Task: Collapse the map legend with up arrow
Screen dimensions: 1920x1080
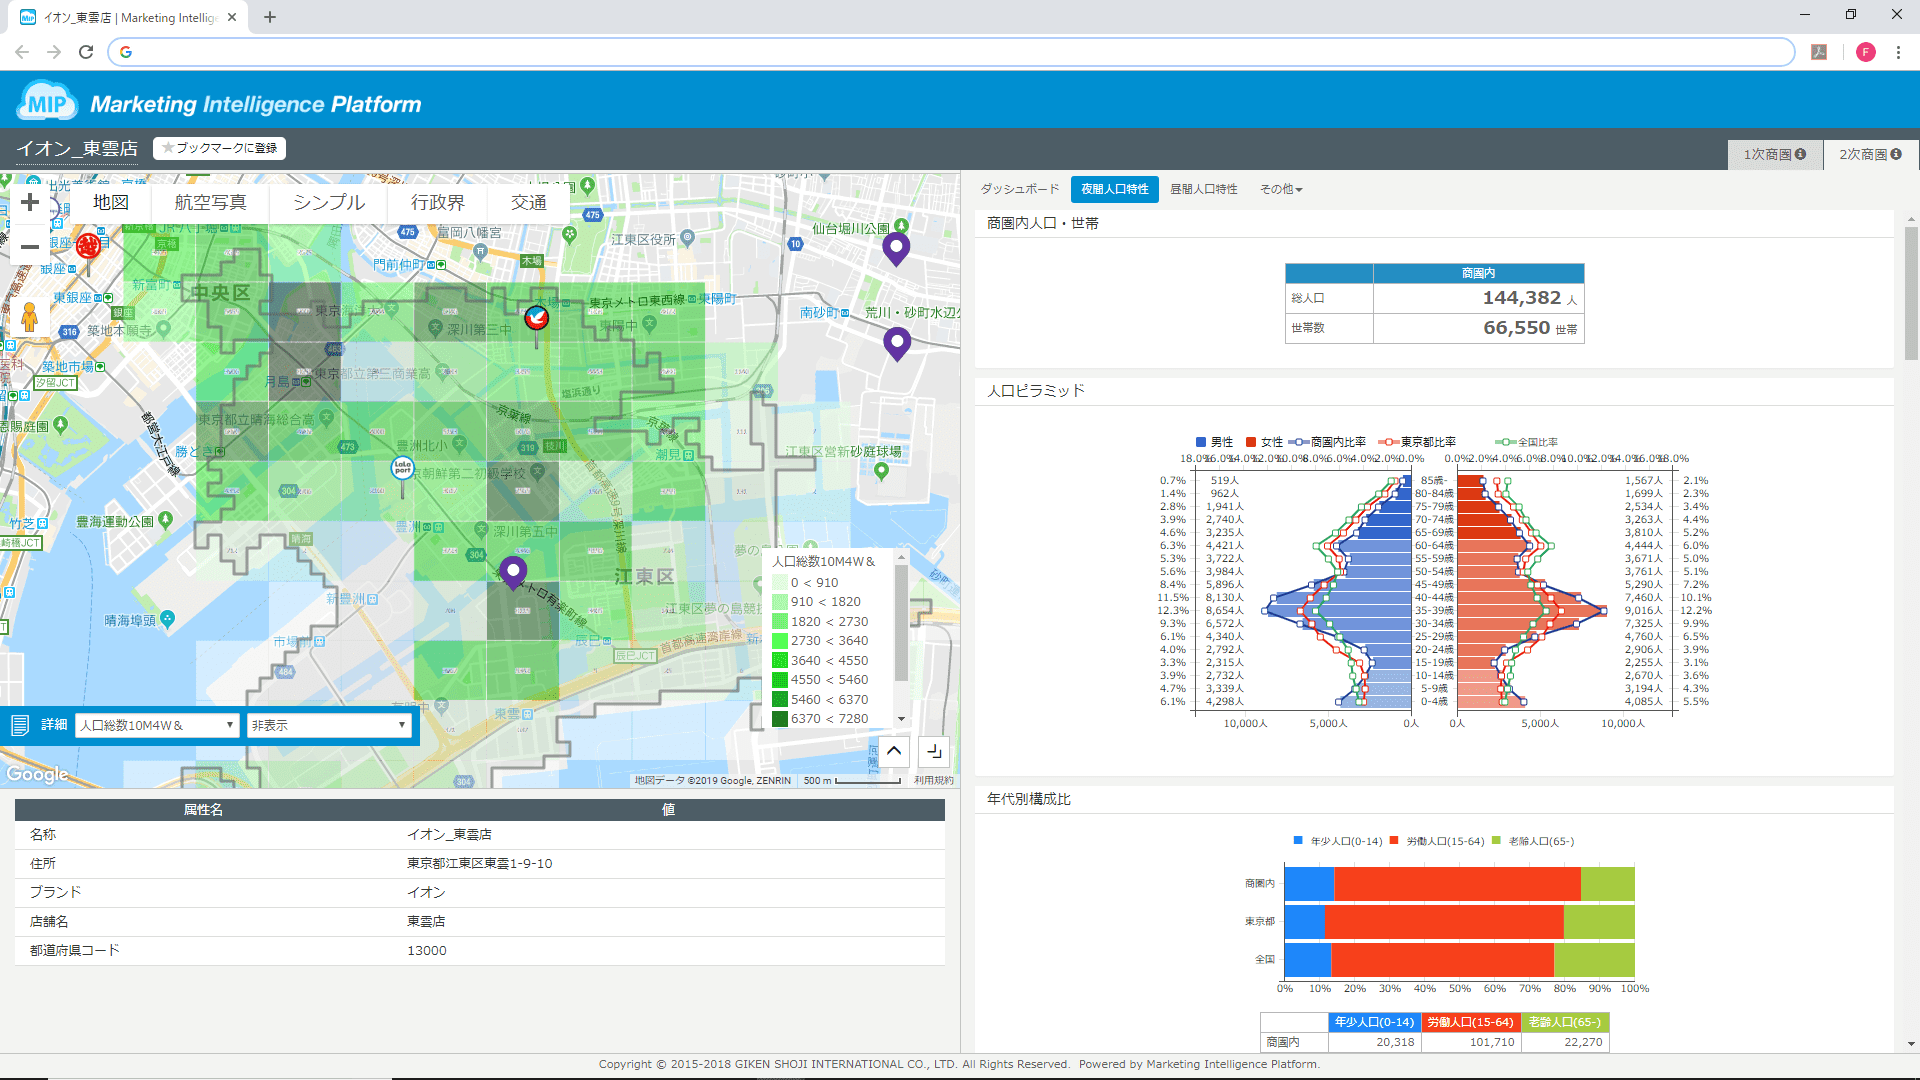Action: coord(894,751)
